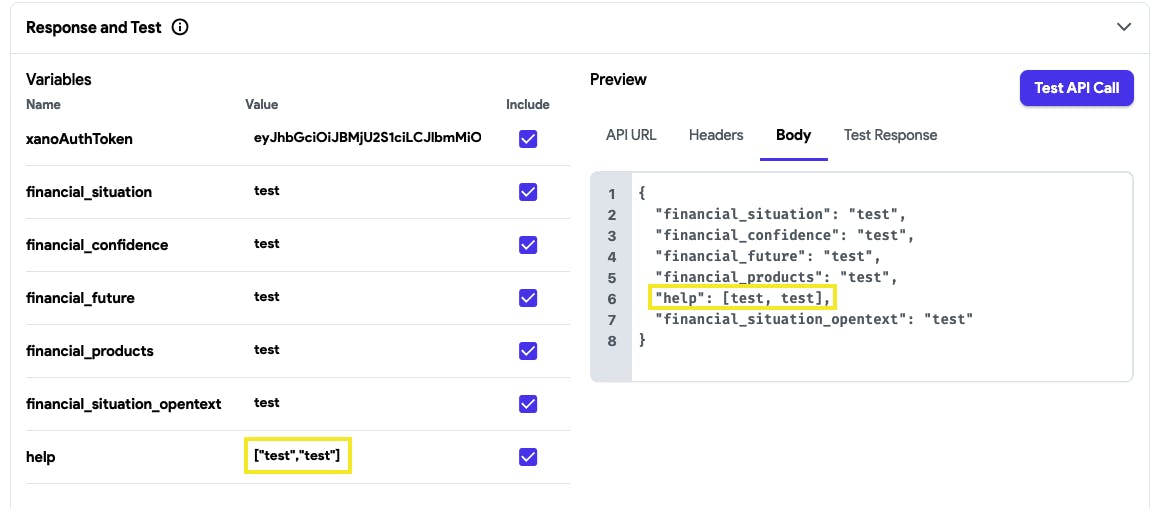The image size is (1173, 509).
Task: Click line number 1 in code gutter
Action: click(611, 194)
